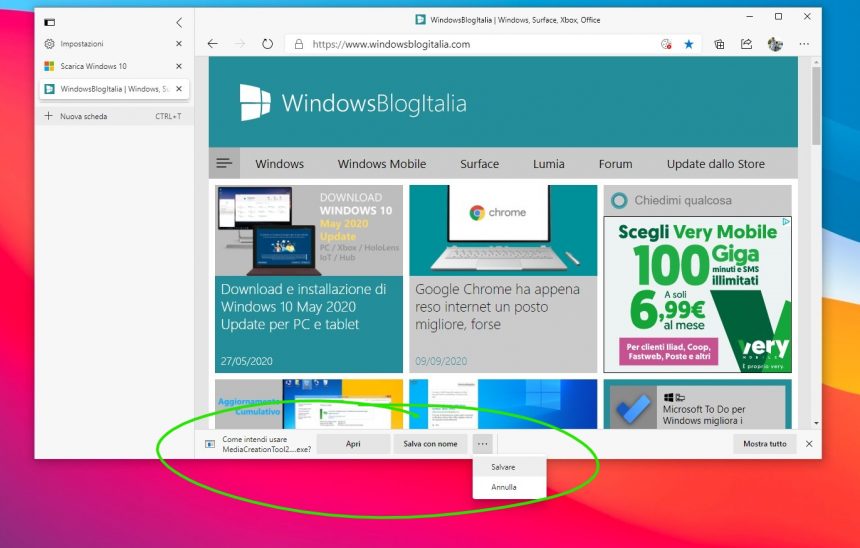Choose Salvare from the download menu

[x=509, y=467]
